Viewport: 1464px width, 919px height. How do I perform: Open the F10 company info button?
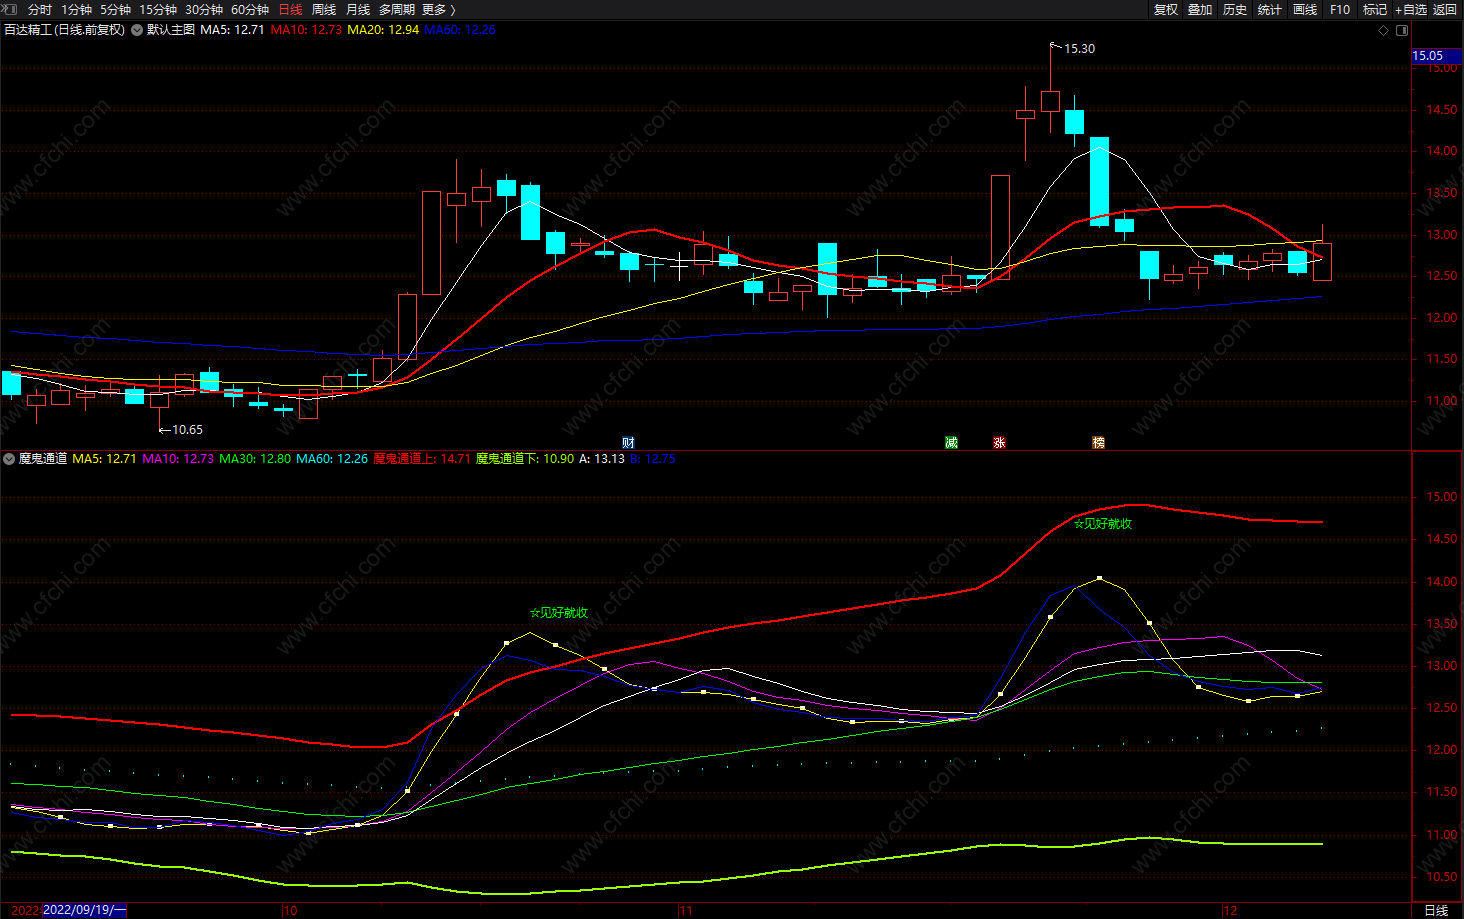(1340, 9)
